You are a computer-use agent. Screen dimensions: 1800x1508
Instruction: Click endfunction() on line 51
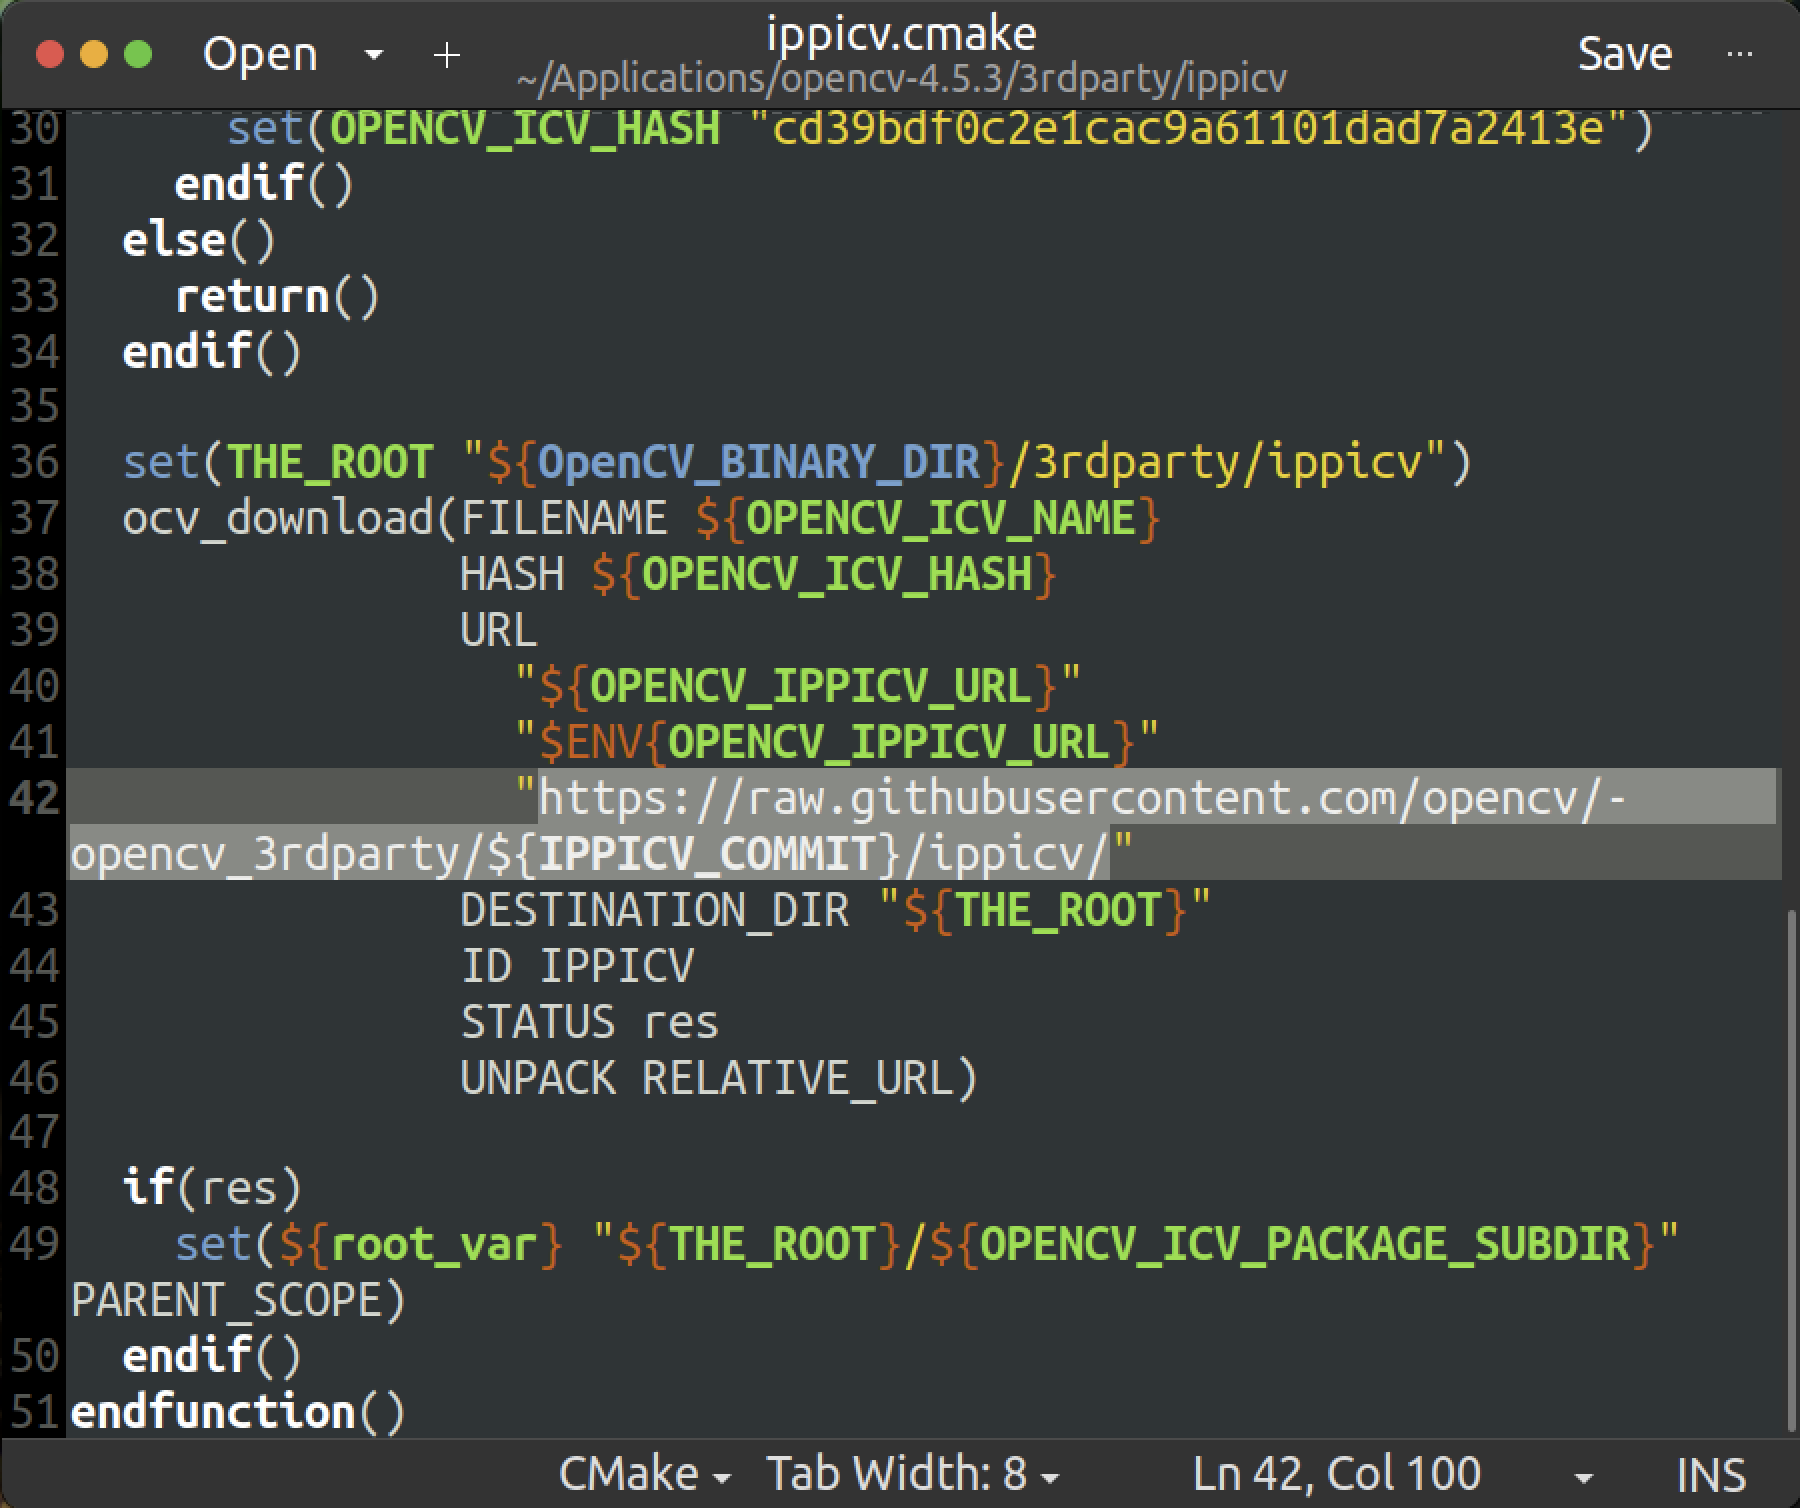pos(238,1412)
